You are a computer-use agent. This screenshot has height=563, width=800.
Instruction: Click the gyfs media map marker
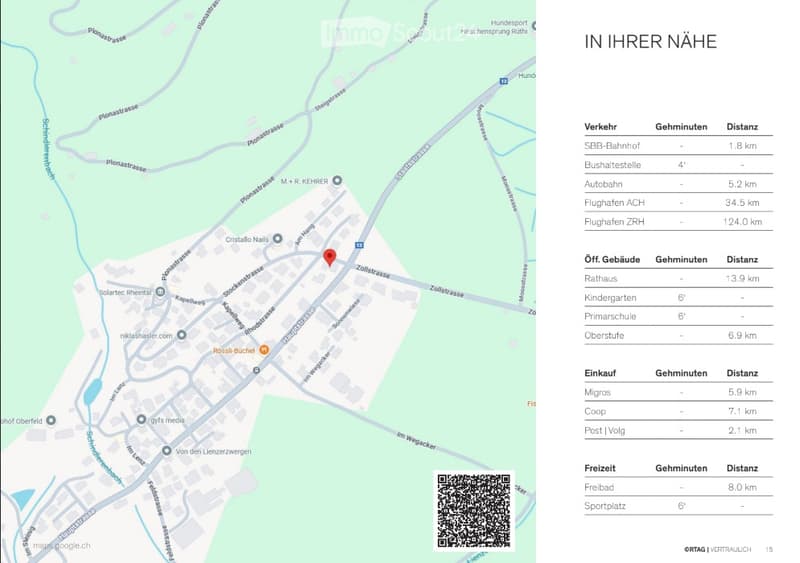141,419
